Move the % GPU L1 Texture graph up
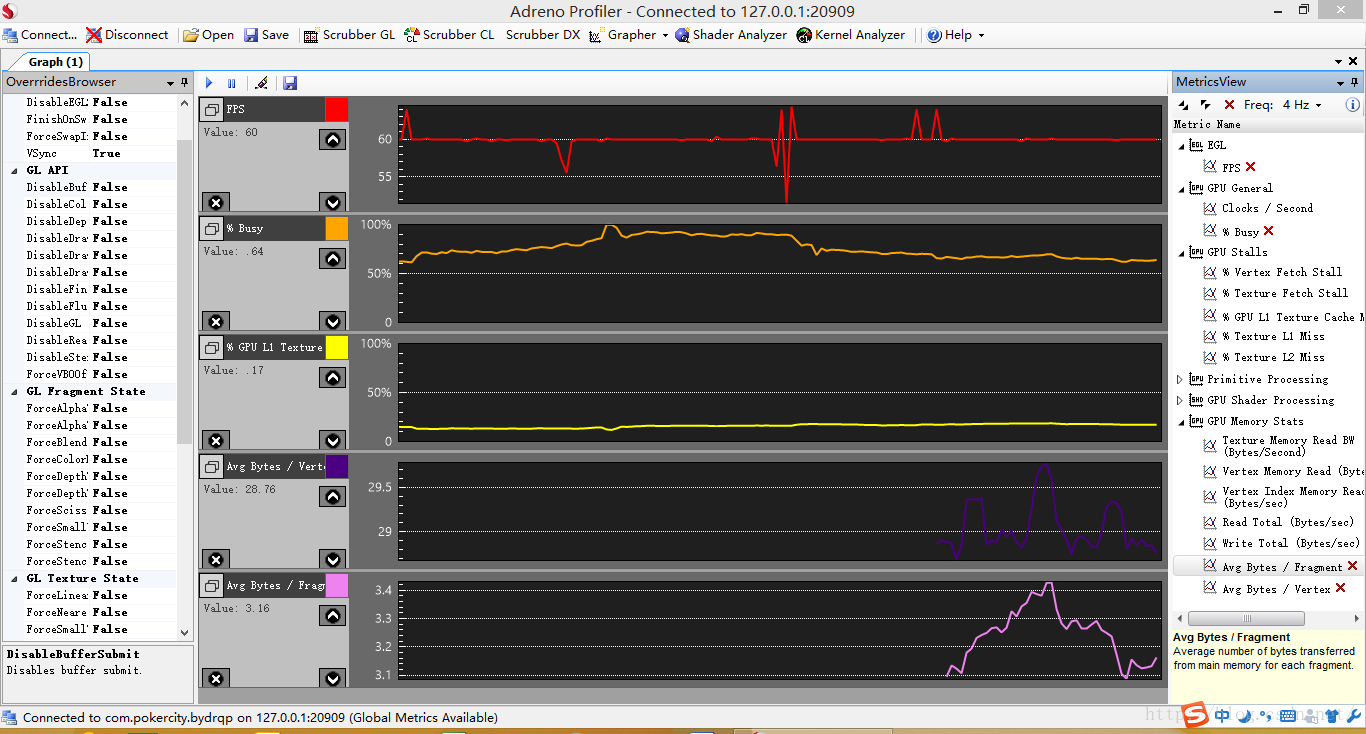The height and width of the screenshot is (734, 1366). coord(333,378)
